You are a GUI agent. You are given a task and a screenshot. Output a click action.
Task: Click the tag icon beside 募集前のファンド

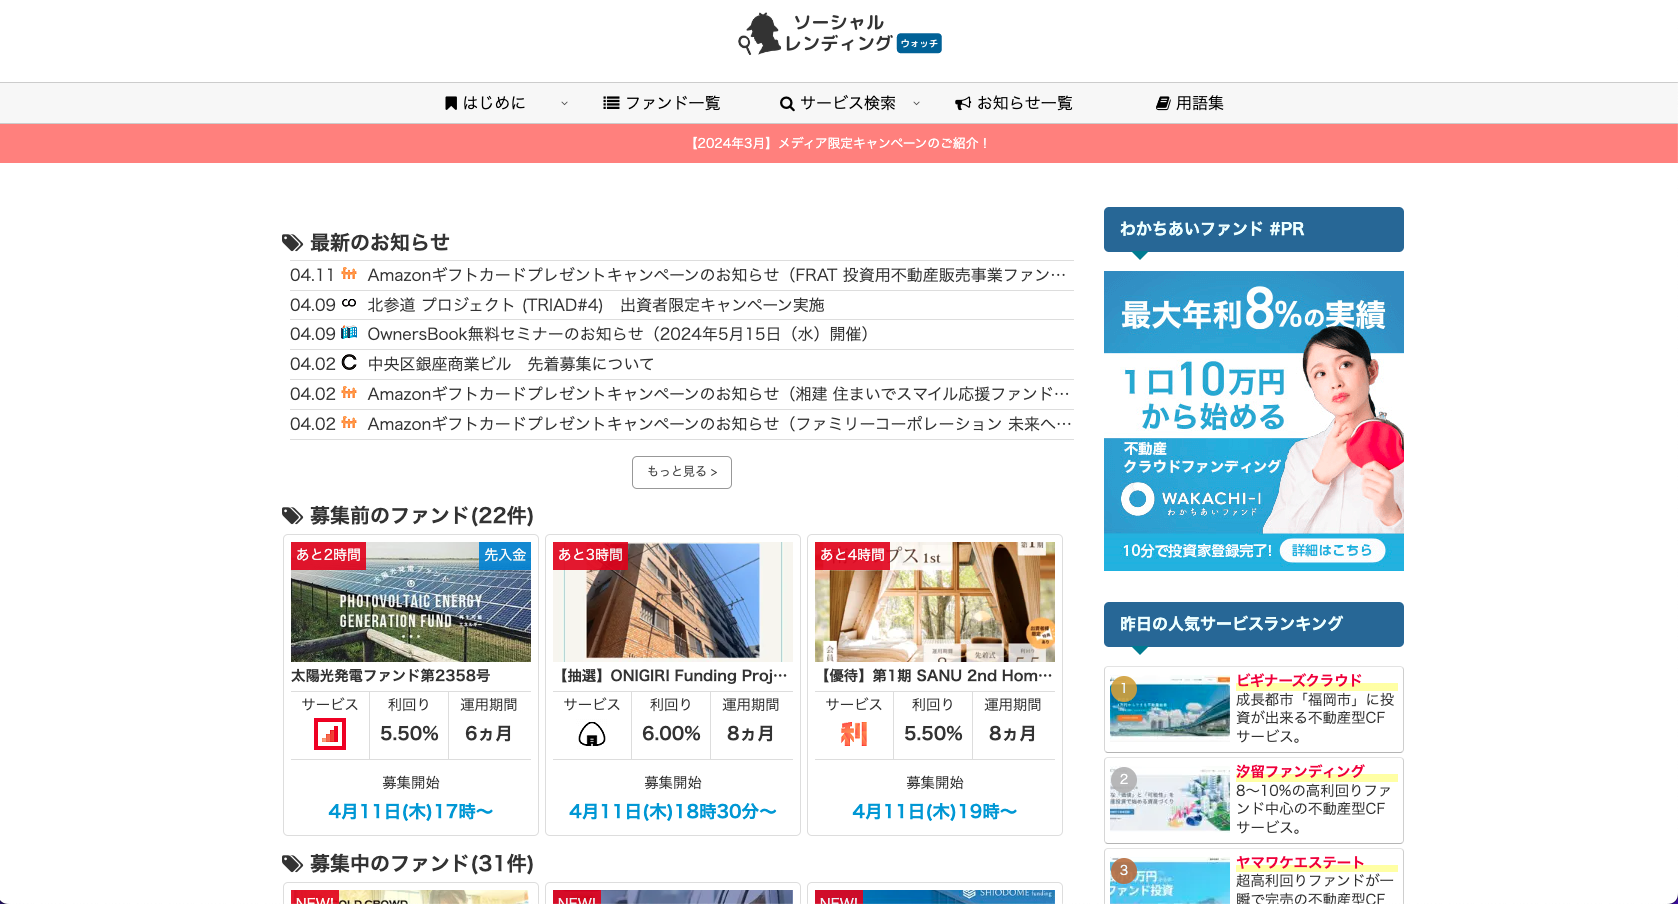(x=292, y=516)
